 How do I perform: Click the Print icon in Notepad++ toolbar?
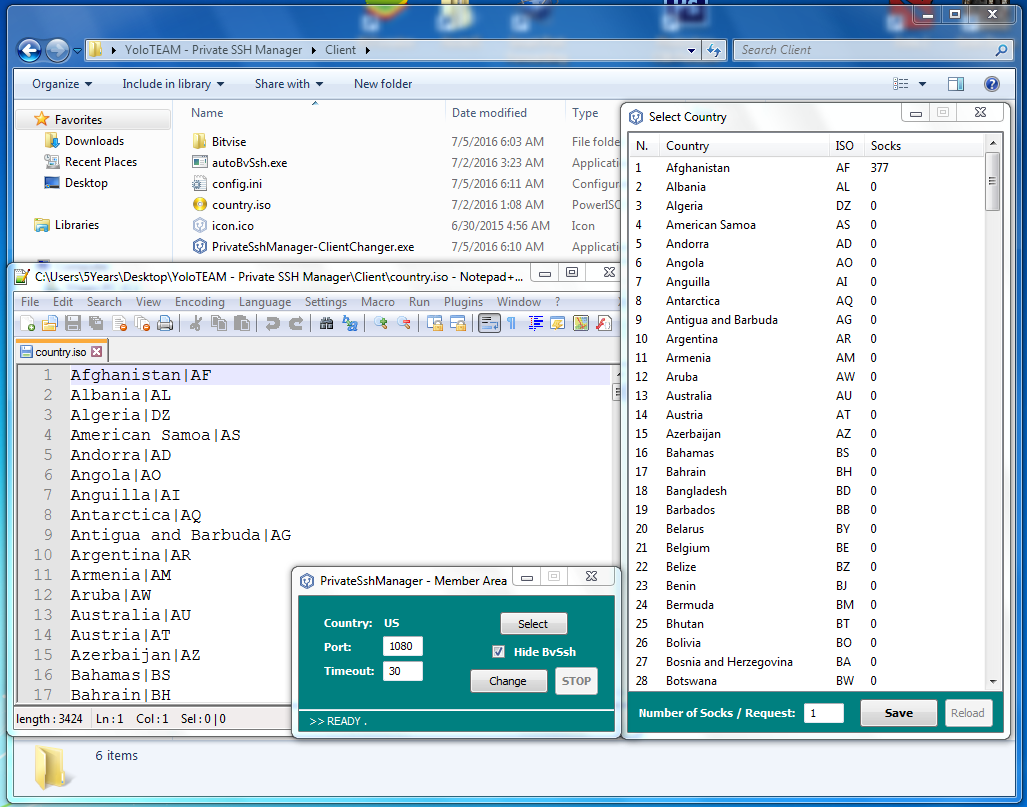pyautogui.click(x=166, y=323)
